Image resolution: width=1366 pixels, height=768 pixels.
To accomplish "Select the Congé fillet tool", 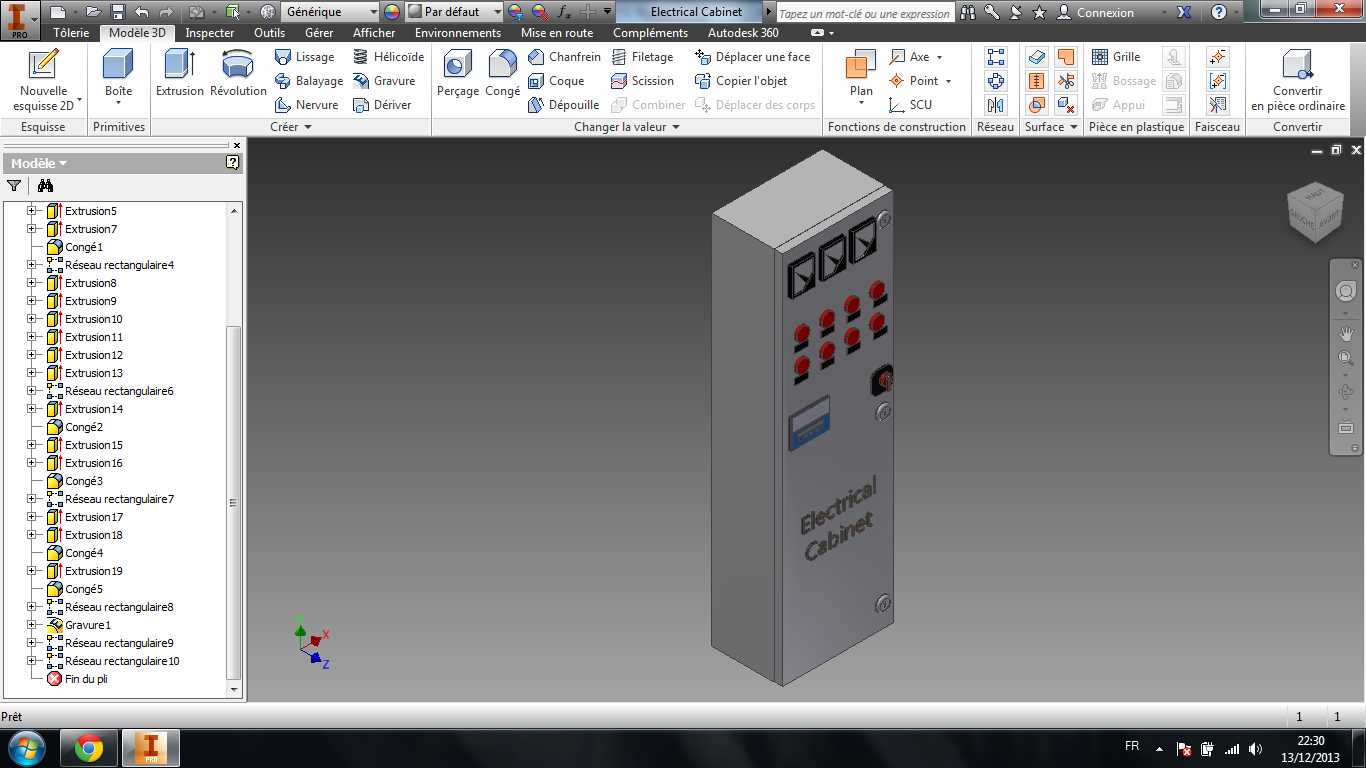I will pos(503,73).
